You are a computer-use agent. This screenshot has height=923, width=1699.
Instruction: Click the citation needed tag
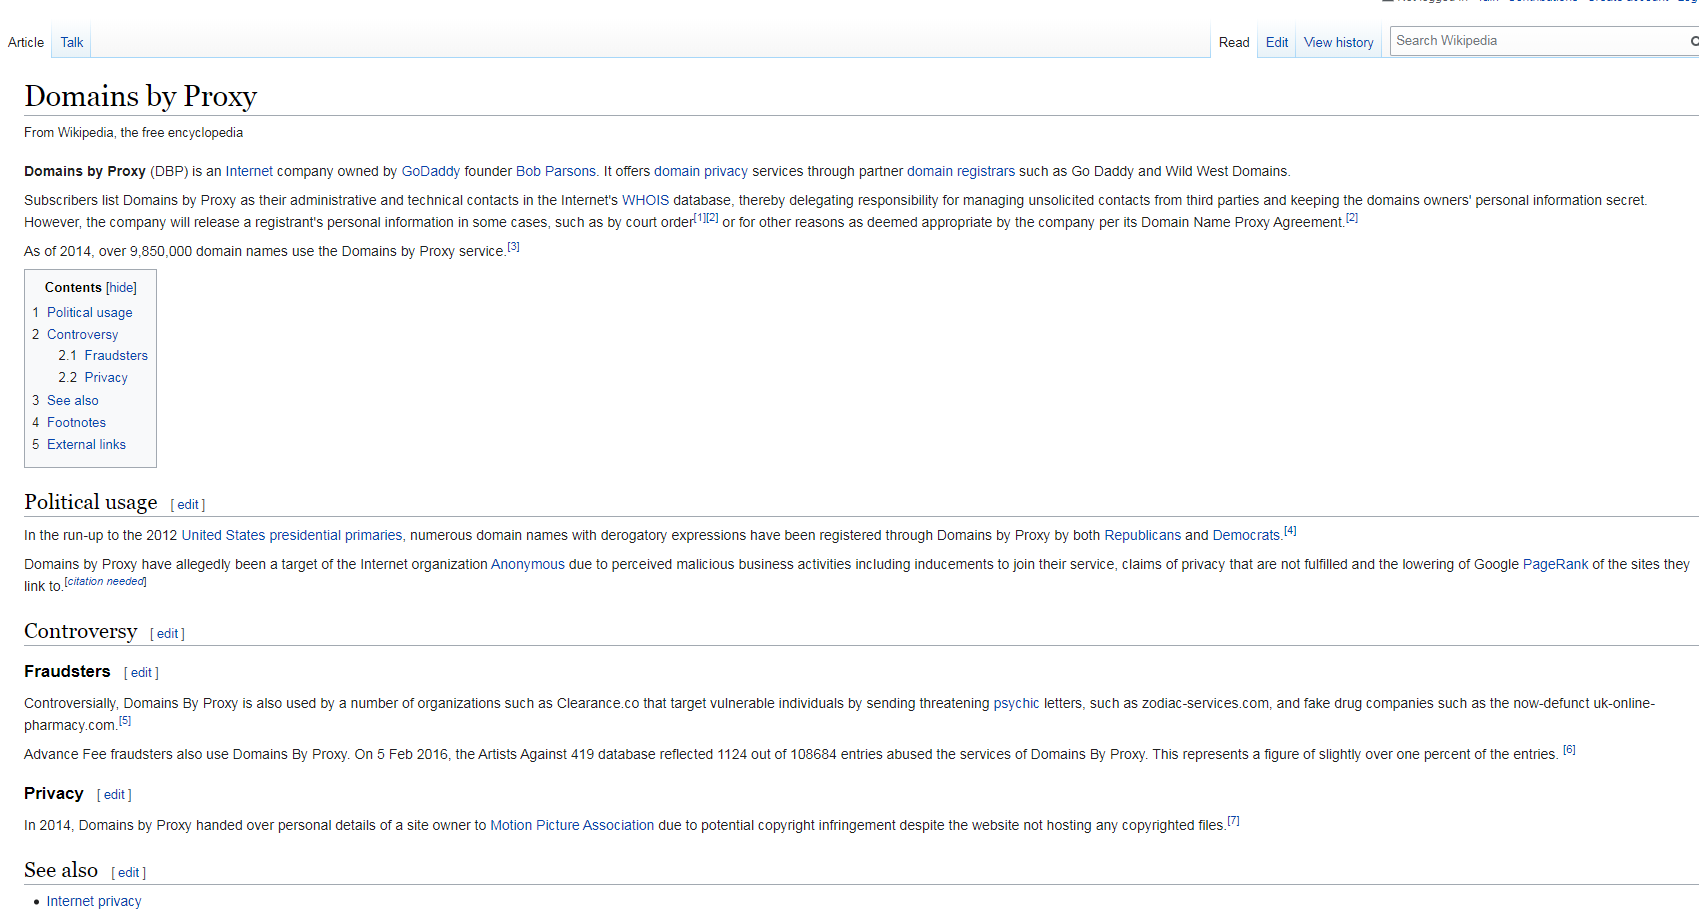106,582
